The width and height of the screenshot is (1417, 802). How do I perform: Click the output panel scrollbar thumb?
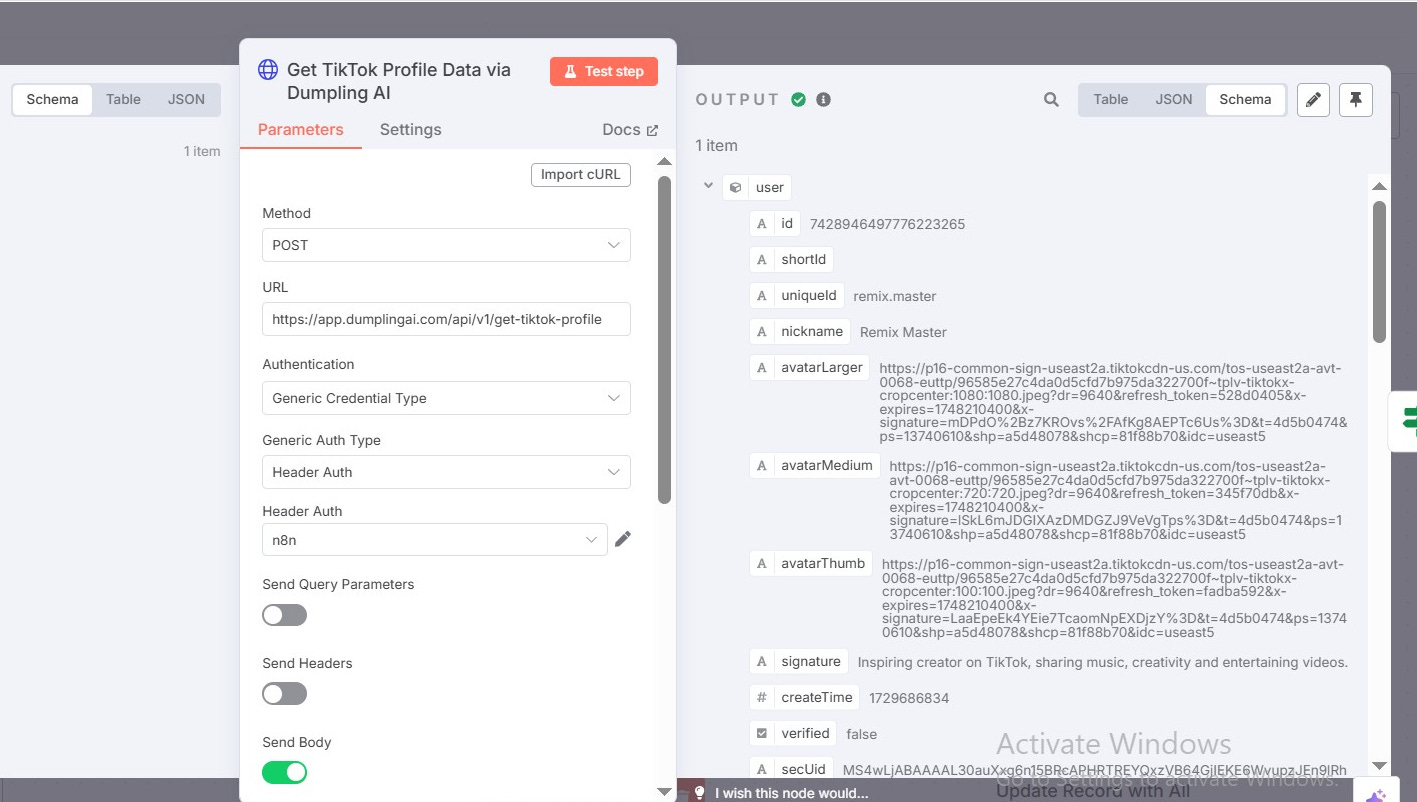point(1379,271)
